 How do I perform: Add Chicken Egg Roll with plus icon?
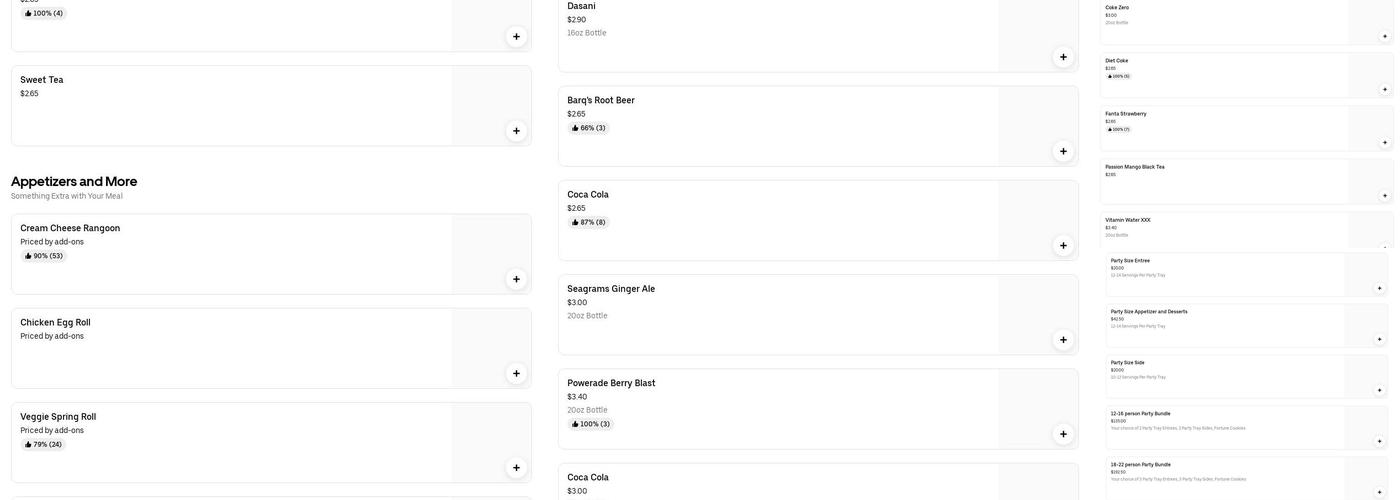point(516,374)
